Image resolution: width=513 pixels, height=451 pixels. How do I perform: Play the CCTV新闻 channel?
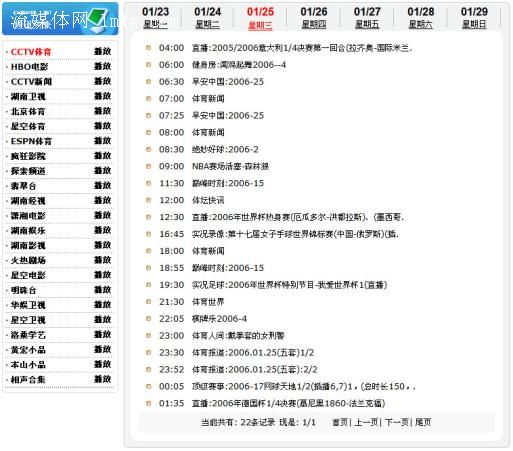pyautogui.click(x=102, y=81)
